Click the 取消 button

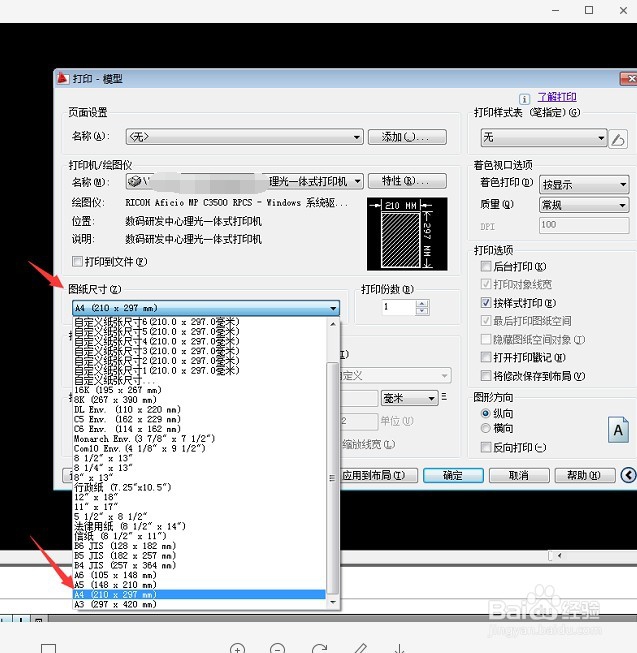click(519, 475)
